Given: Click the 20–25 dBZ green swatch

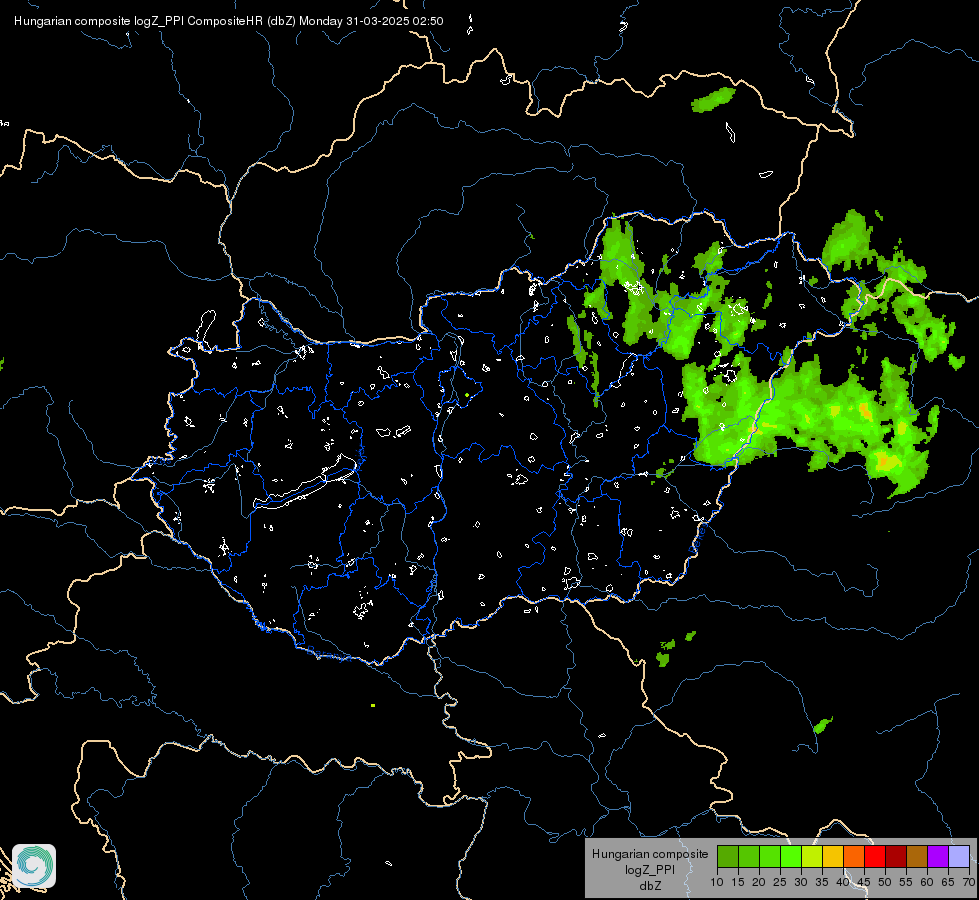Looking at the screenshot, I should [770, 856].
